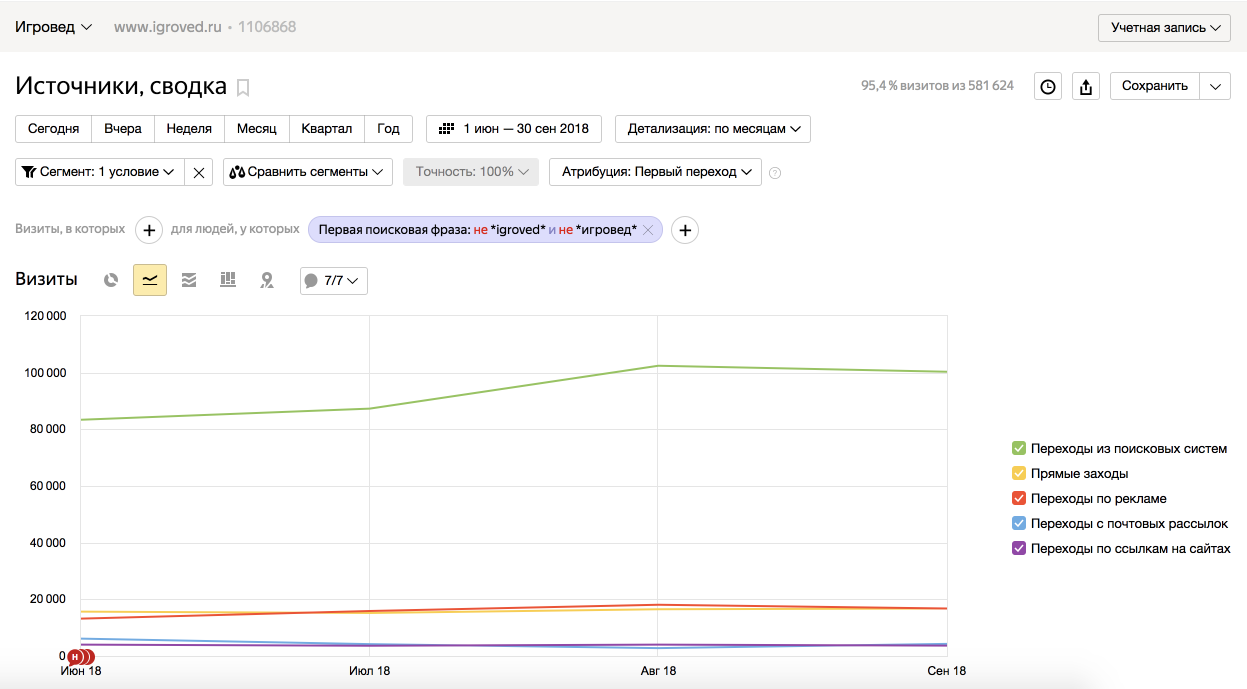Screen dimensions: 1247x689
Task: Click the Сен 18 axis label
Action: 947,671
